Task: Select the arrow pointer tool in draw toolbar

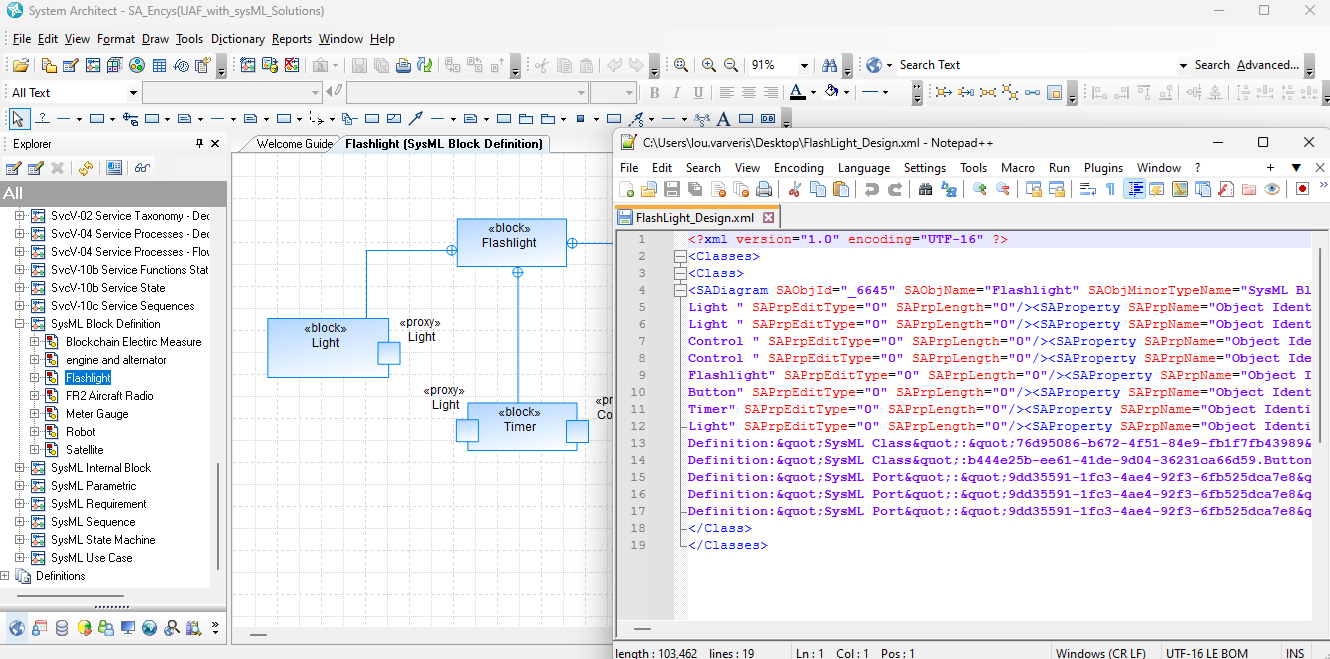Action: pyautogui.click(x=17, y=118)
